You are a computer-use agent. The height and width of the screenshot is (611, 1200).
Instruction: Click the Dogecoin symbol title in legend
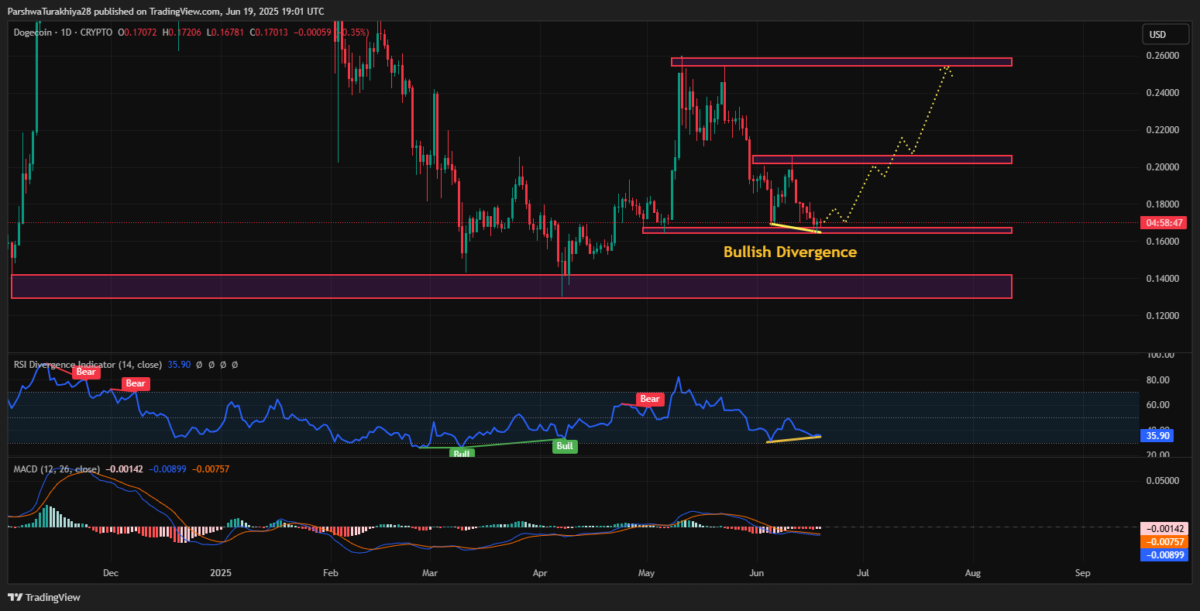tap(34, 33)
